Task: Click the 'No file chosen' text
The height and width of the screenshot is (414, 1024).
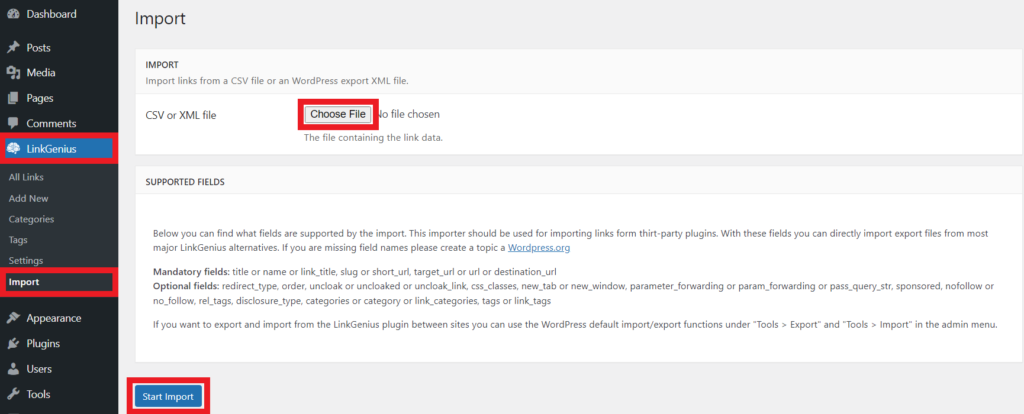Action: (x=408, y=114)
